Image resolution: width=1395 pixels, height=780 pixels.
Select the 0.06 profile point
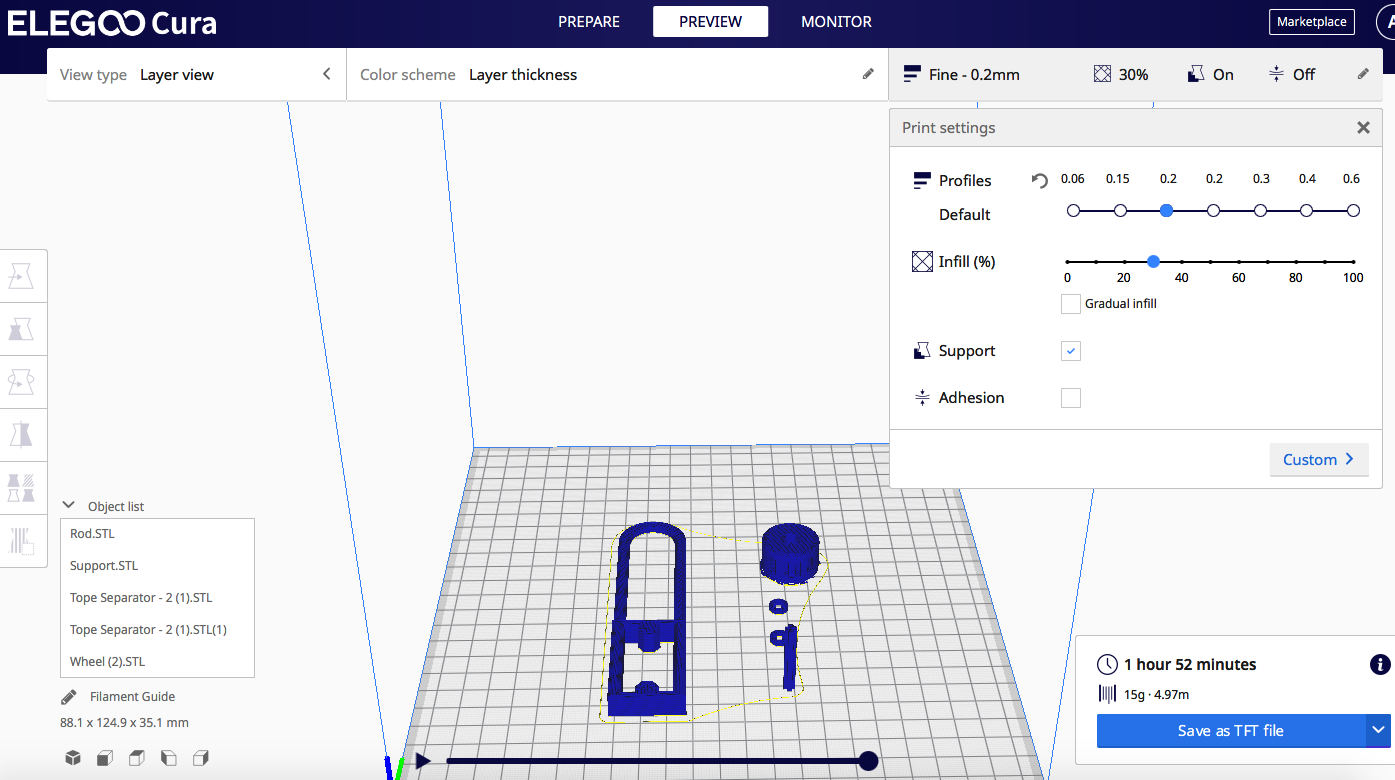click(1073, 211)
